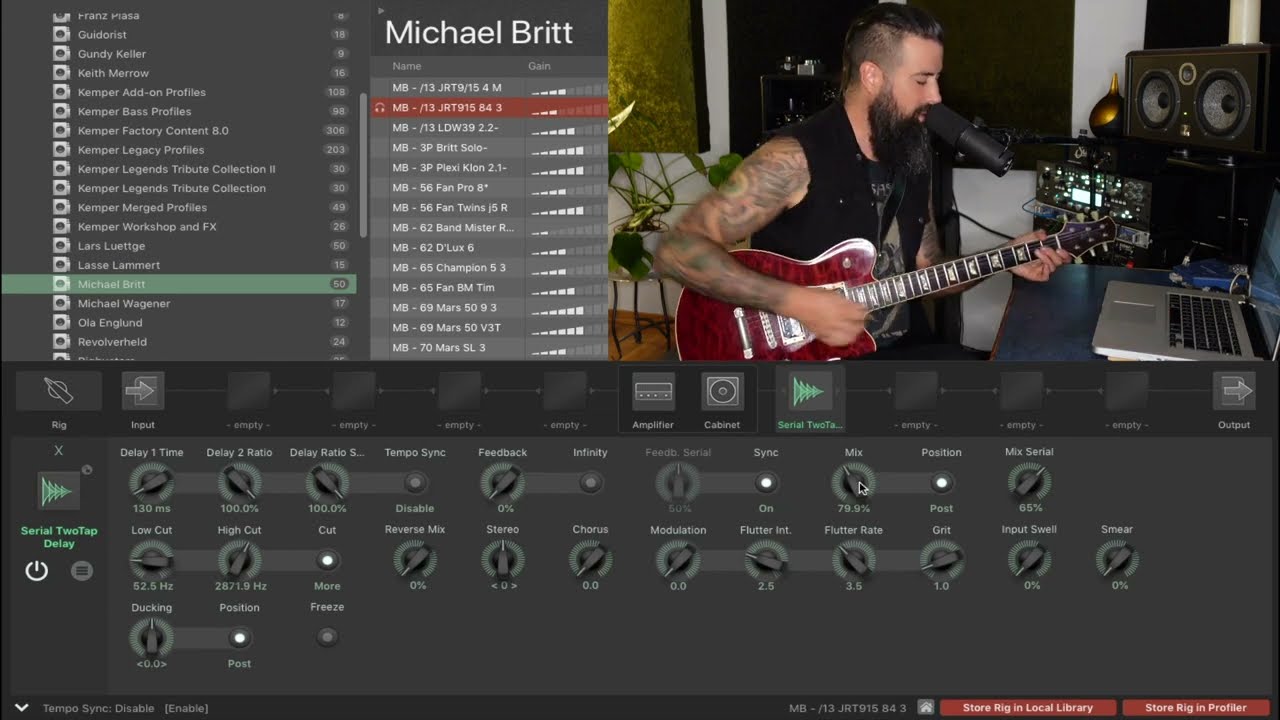Click the disclosure triangle above Michael Britt title
Screen dimensions: 1280x720
[381, 11]
